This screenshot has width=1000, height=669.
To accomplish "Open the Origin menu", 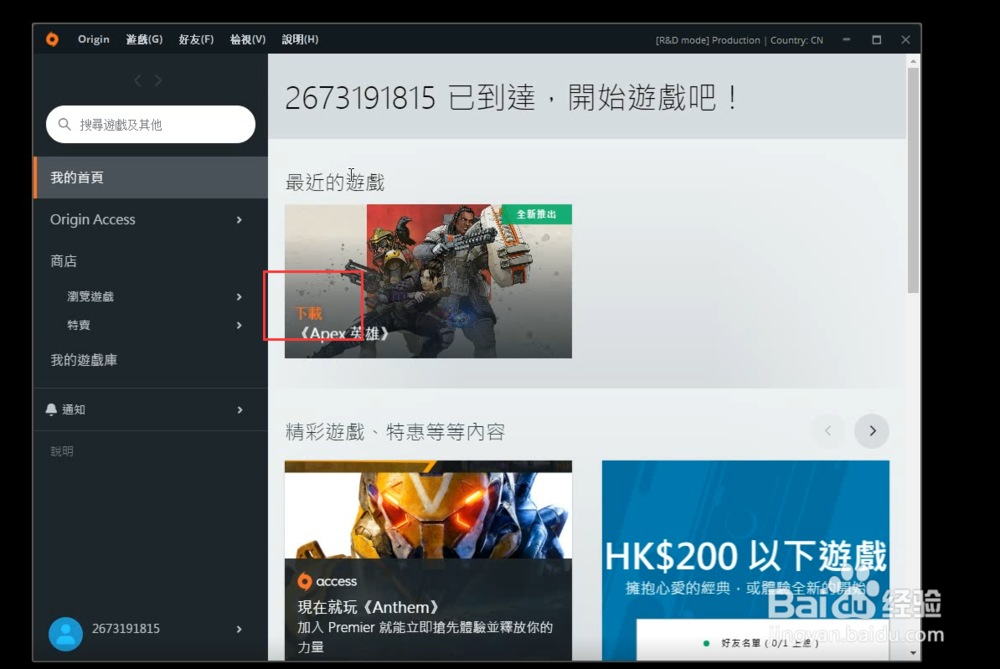I will pyautogui.click(x=94, y=40).
